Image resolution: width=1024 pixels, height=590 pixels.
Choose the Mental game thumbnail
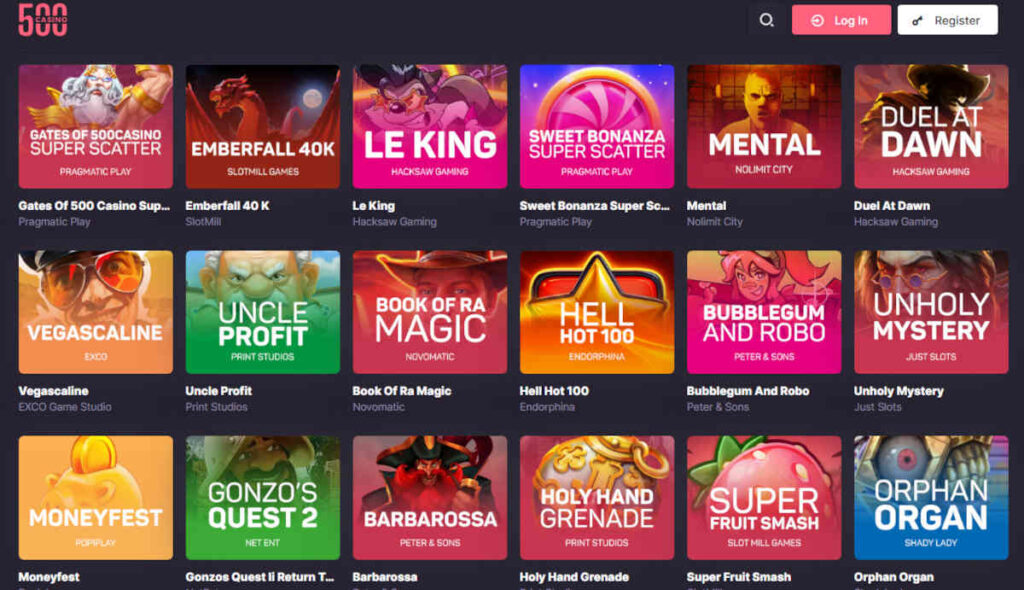pyautogui.click(x=764, y=127)
